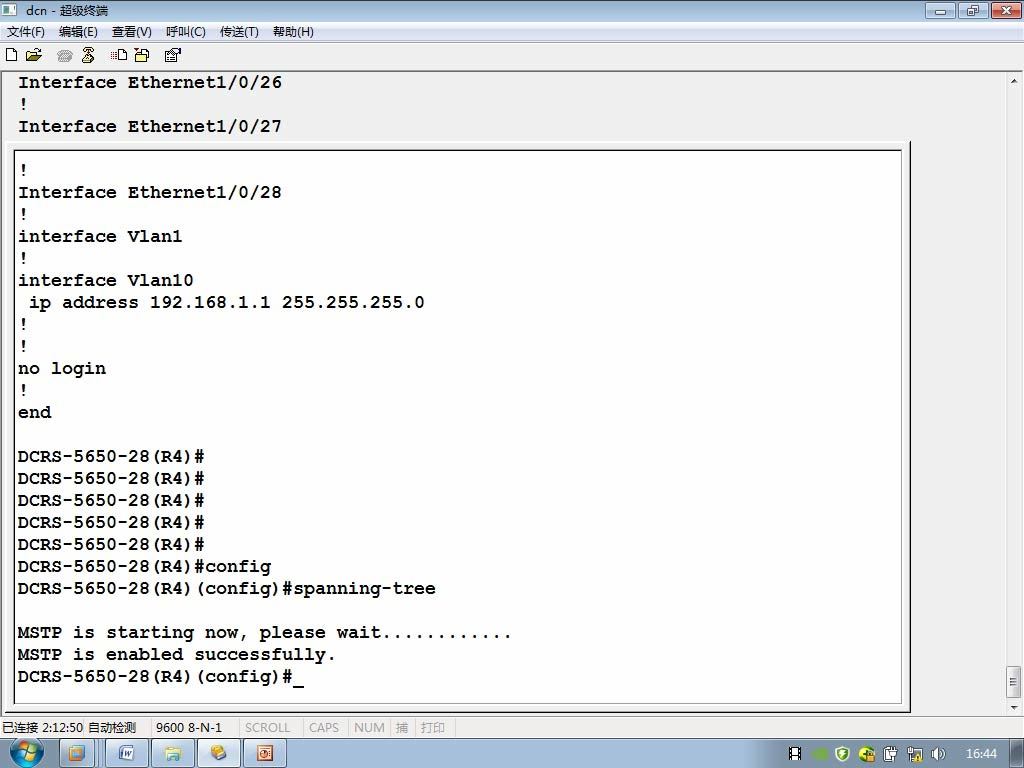This screenshot has height=768, width=1024.
Task: Click the Properties toolbar icon
Action: coord(172,56)
